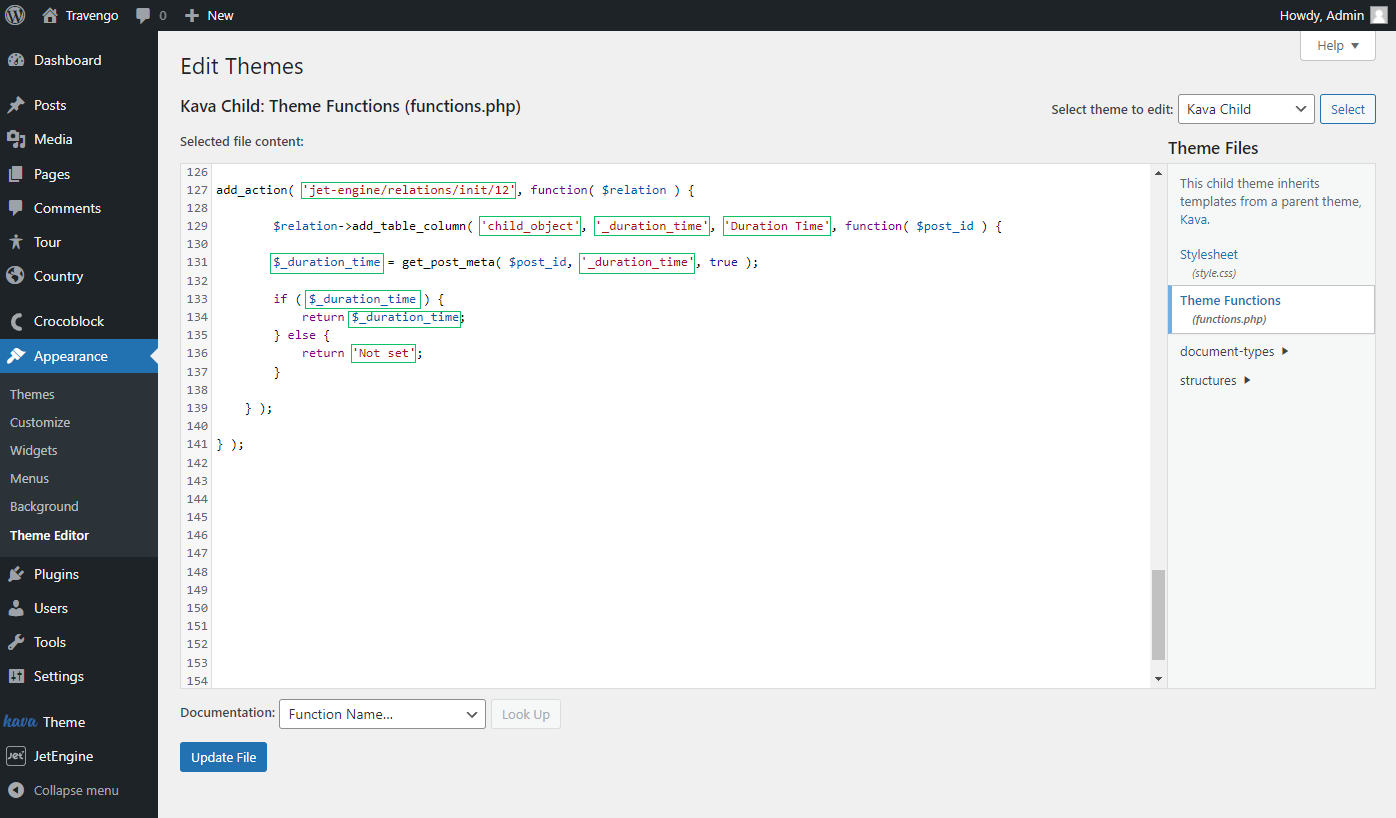
Task: Click the Tour star icon
Action: [x=16, y=242]
